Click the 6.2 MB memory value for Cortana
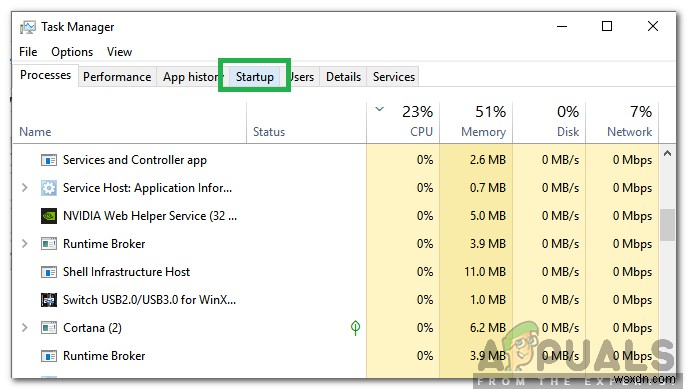This screenshot has width=687, height=389. coord(488,328)
